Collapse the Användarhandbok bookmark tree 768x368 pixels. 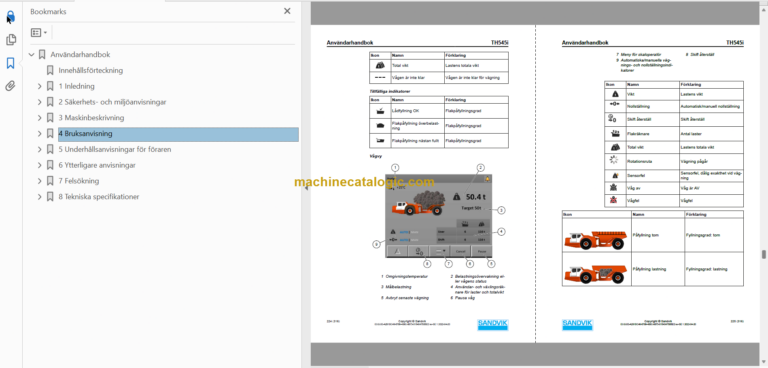(x=32, y=54)
